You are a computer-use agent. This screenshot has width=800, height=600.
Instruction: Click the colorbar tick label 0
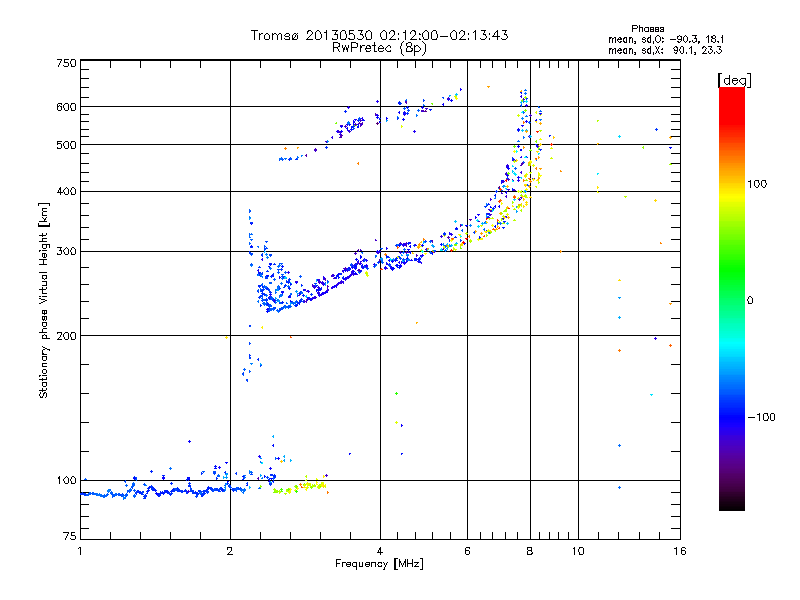(750, 301)
